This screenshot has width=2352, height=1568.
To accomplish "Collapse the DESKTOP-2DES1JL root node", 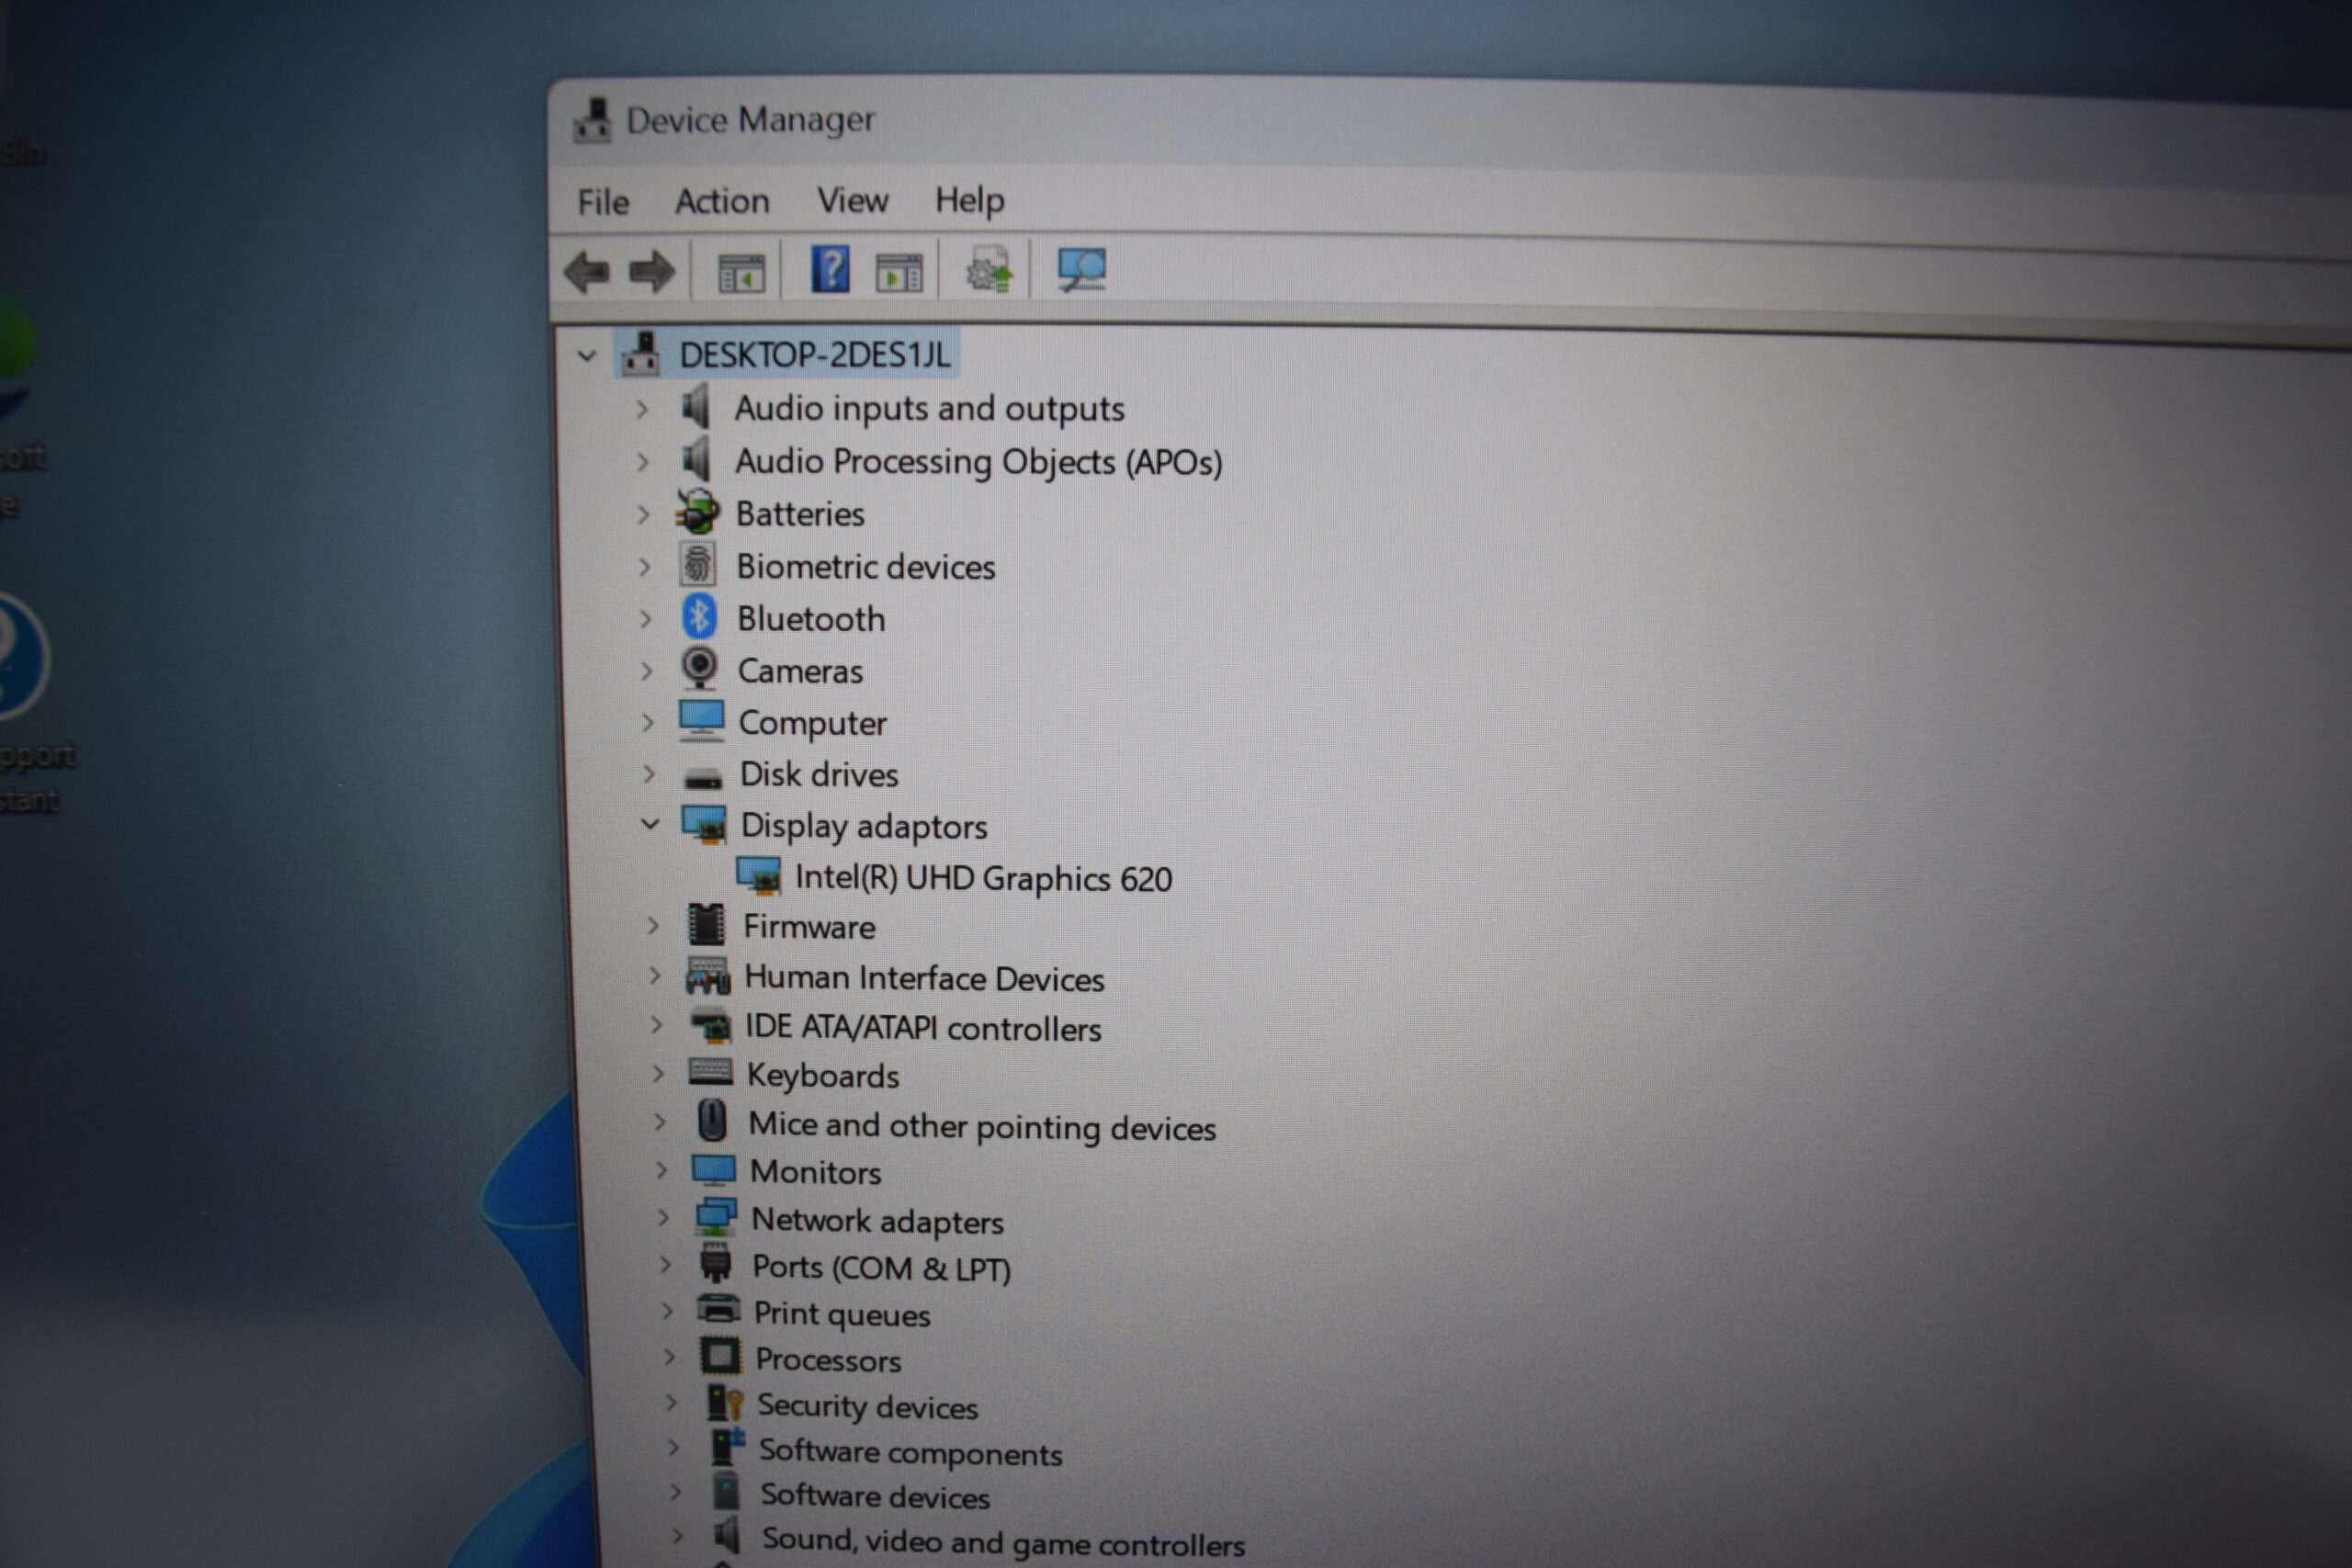I will click(x=587, y=355).
